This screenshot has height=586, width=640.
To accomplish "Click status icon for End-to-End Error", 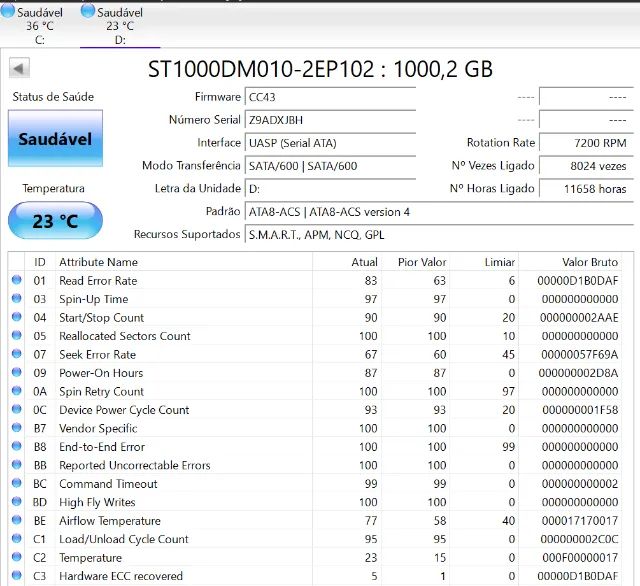I will click(17, 446).
